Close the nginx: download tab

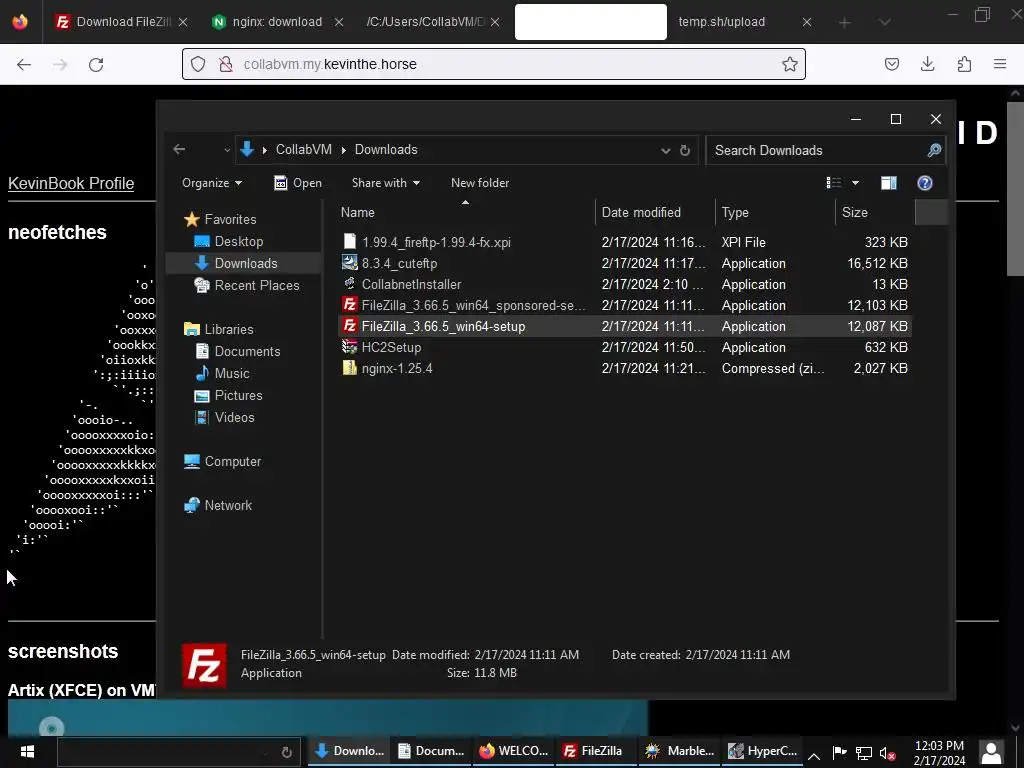pyautogui.click(x=339, y=22)
